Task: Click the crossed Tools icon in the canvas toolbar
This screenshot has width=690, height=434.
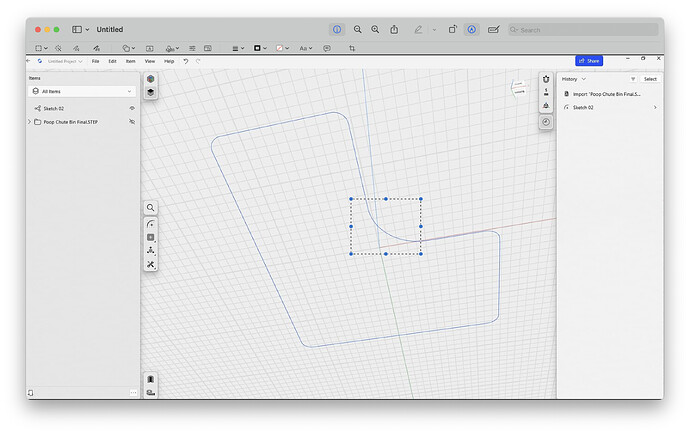Action: pyautogui.click(x=150, y=264)
